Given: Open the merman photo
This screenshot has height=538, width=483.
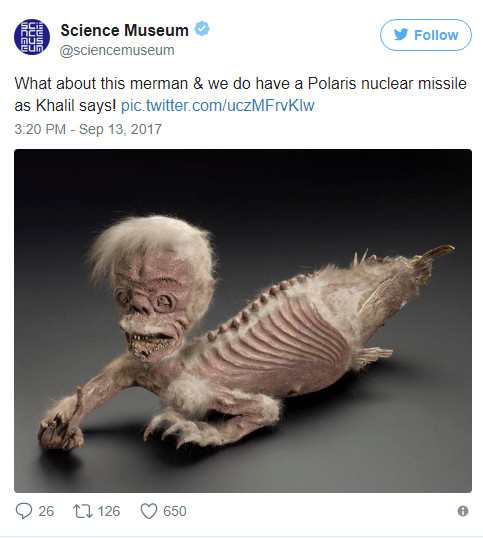Looking at the screenshot, I should [243, 321].
